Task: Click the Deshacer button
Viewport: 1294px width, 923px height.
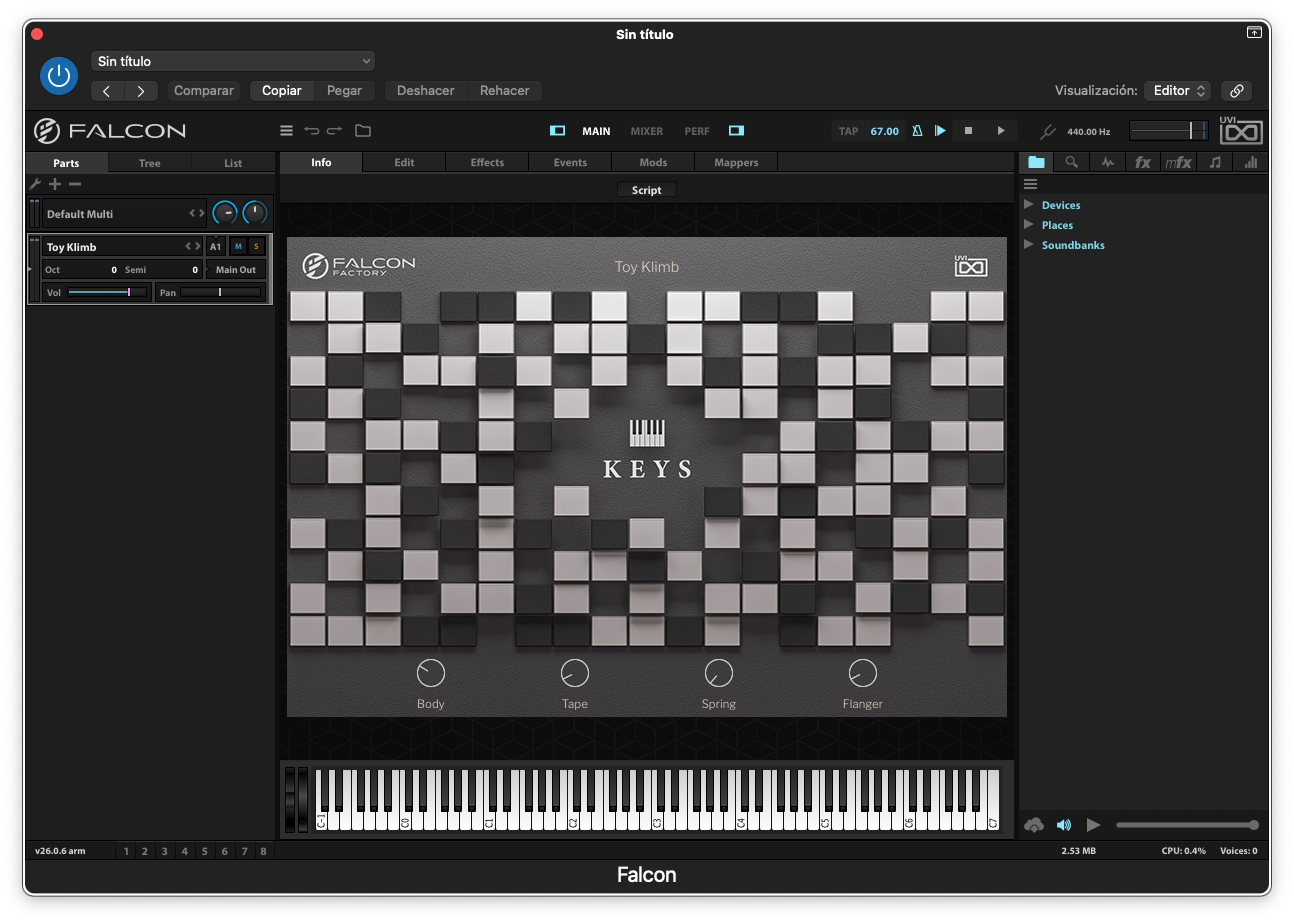Action: point(426,91)
